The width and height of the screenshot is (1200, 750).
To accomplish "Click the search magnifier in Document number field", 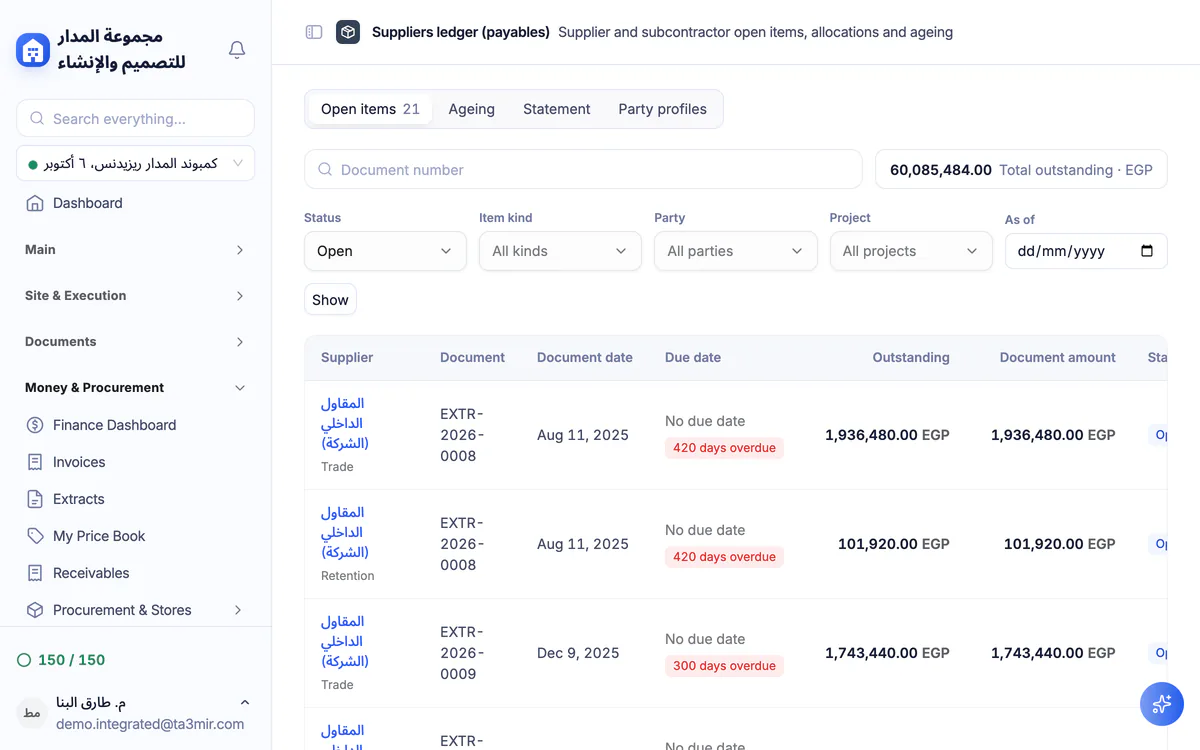I will tap(325, 170).
